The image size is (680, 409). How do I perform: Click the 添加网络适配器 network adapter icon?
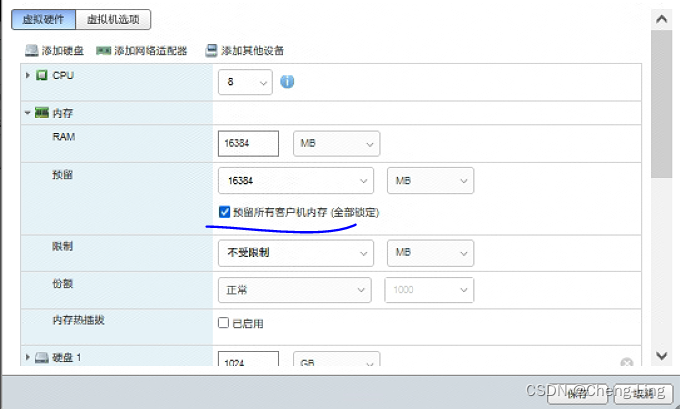point(104,51)
